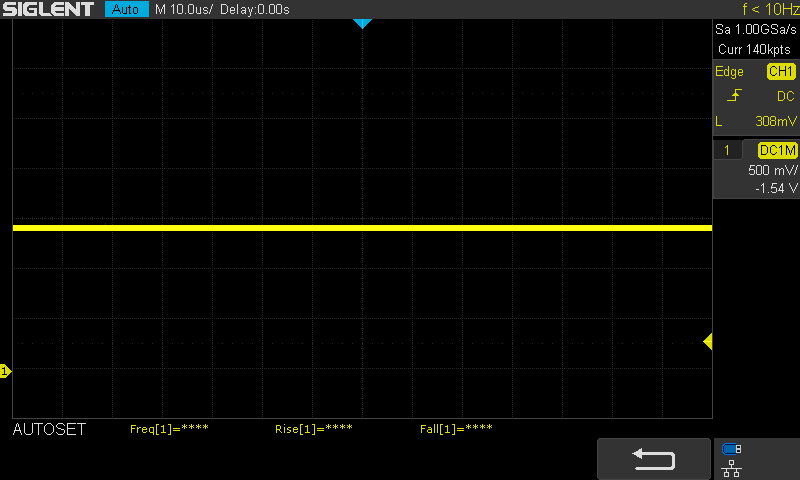800x480 pixels.
Task: Click the yellow trigger level arrow
Action: click(x=708, y=341)
